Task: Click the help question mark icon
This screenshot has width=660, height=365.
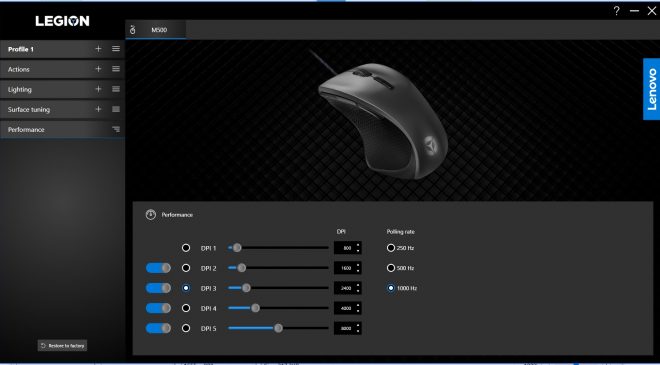Action: (616, 11)
